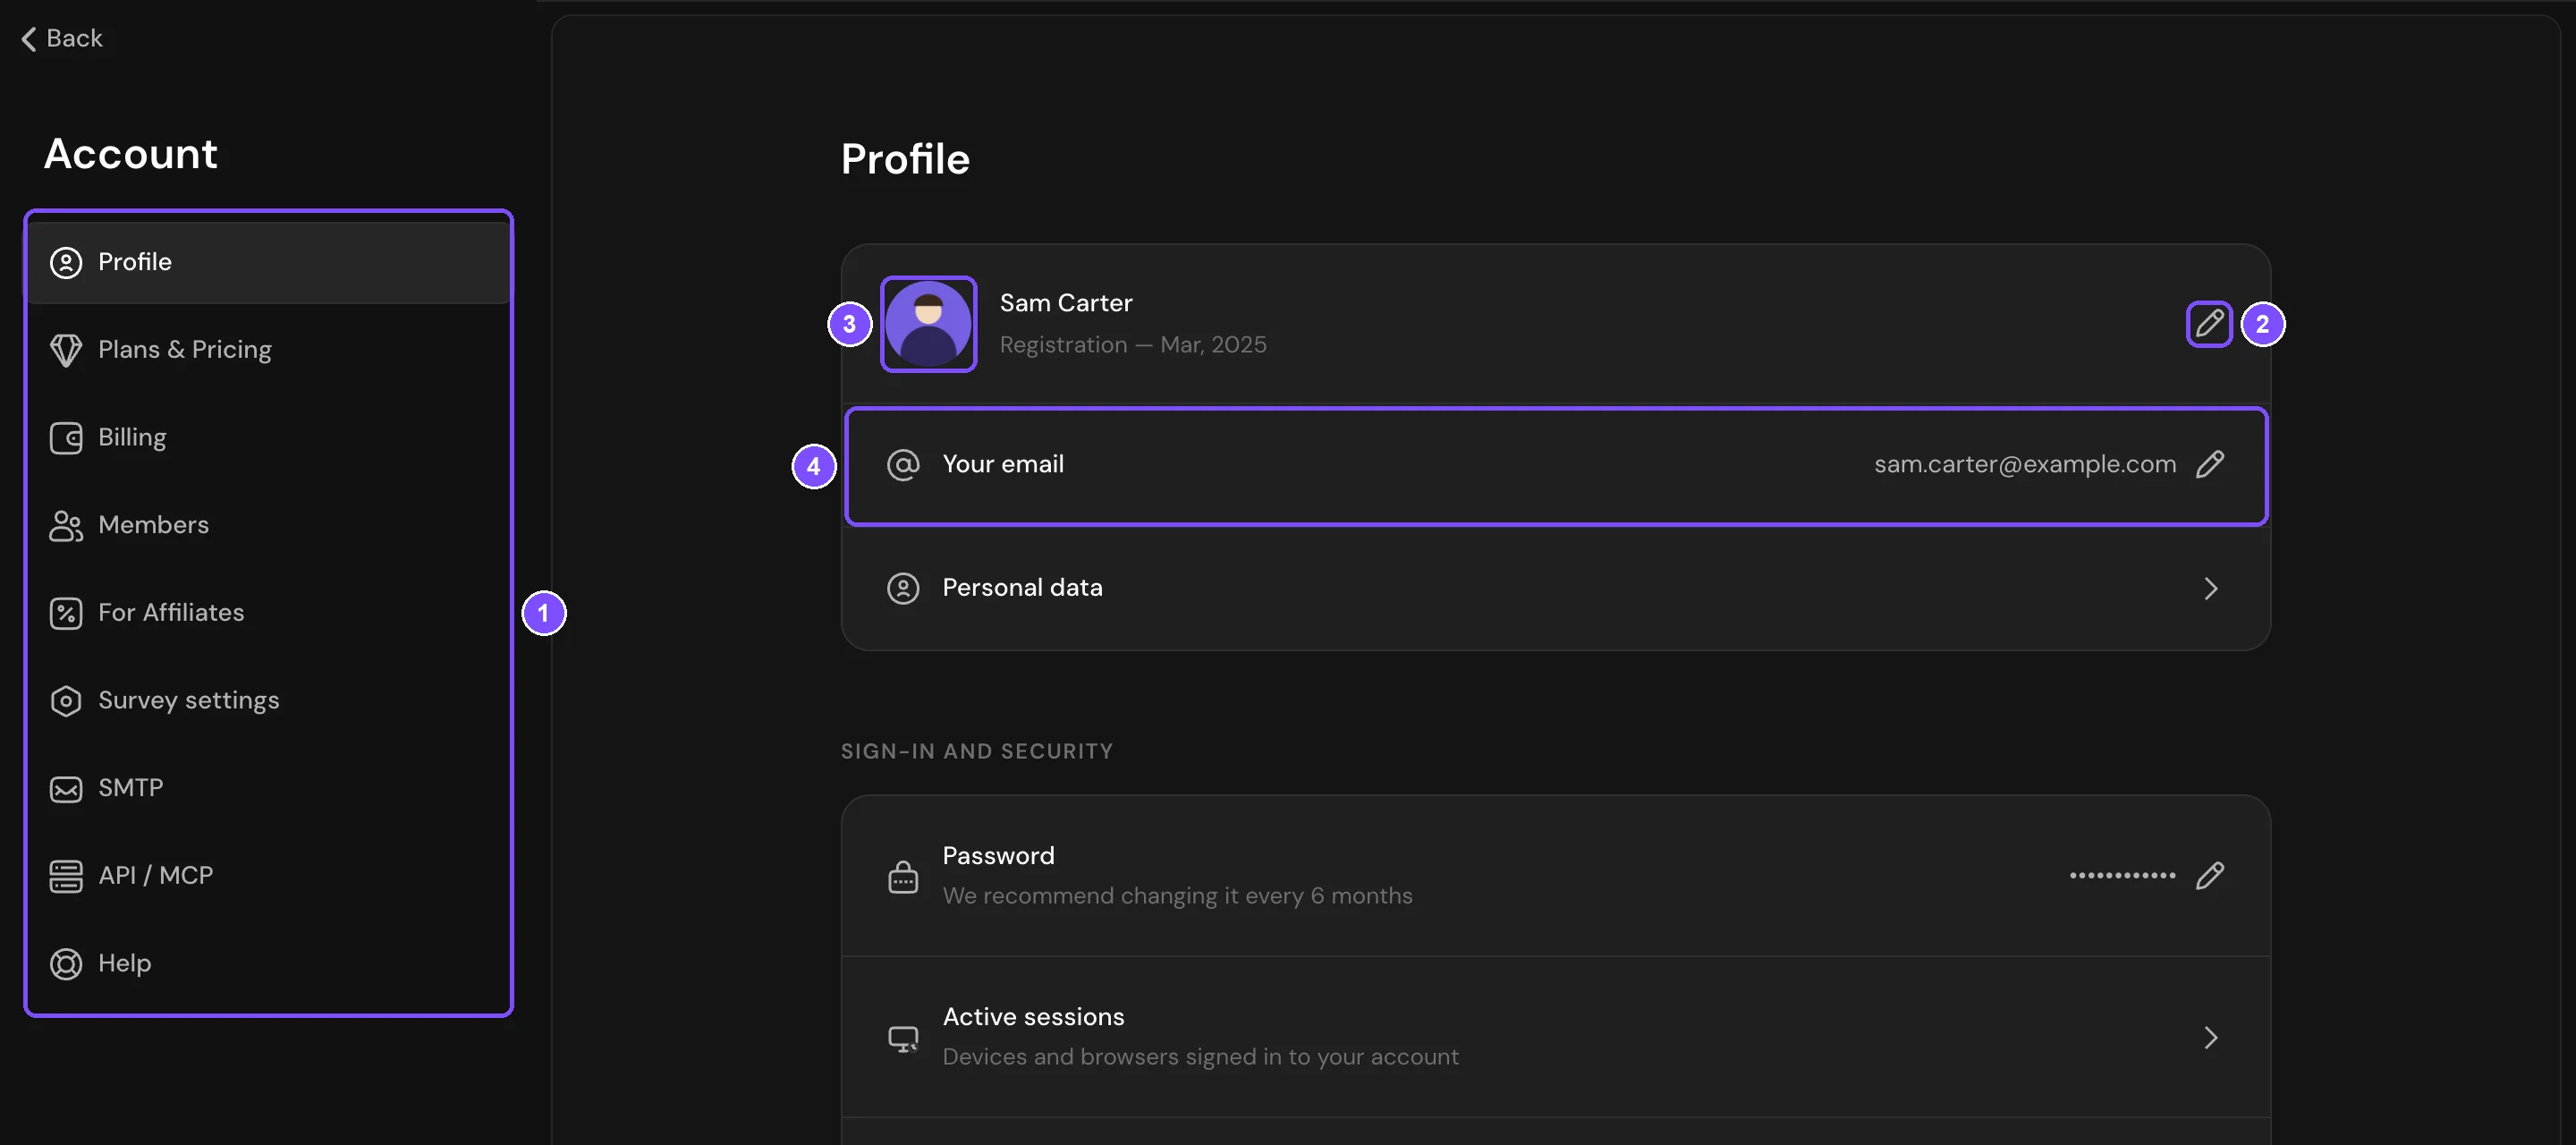Click the Password label
This screenshot has height=1145, width=2576.
(998, 856)
